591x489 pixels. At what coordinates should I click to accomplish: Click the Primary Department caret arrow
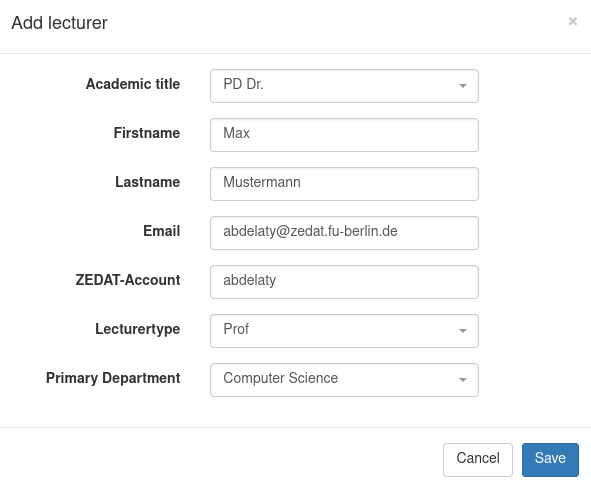click(x=463, y=380)
